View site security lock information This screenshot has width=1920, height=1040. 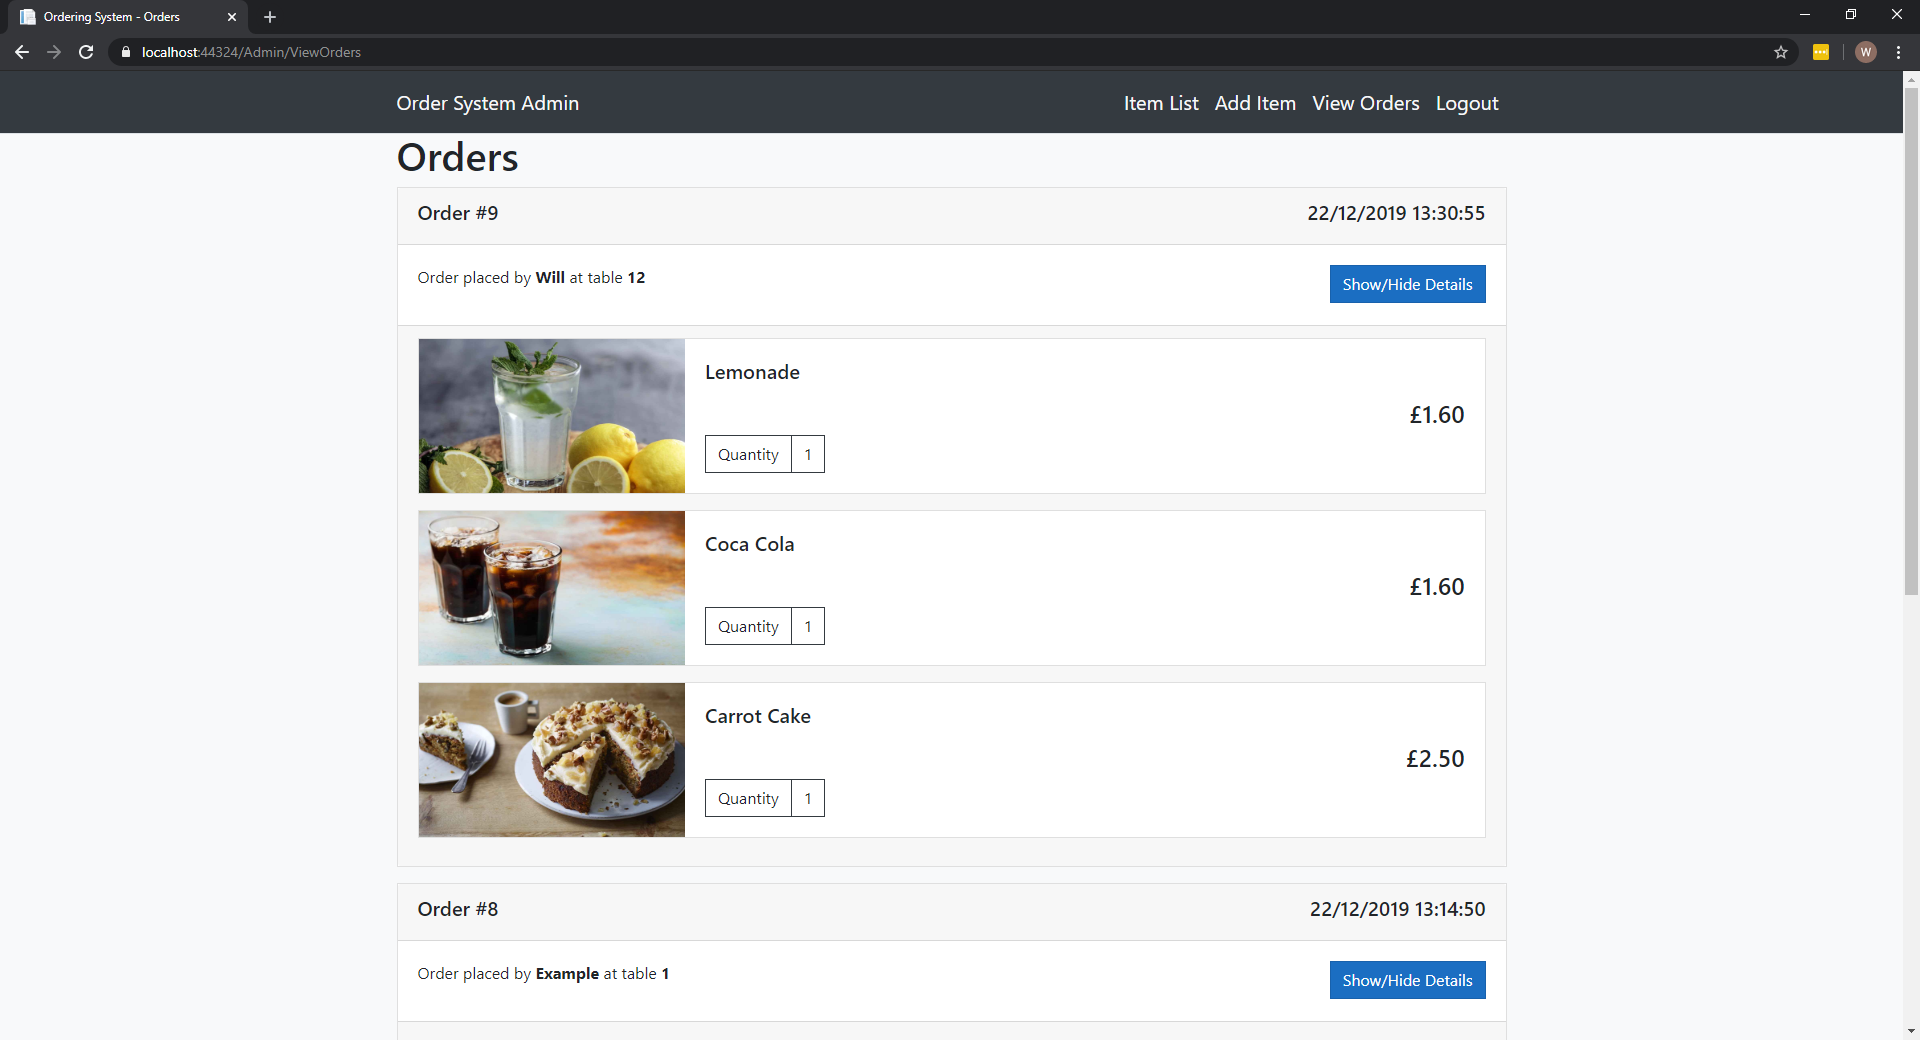(126, 52)
